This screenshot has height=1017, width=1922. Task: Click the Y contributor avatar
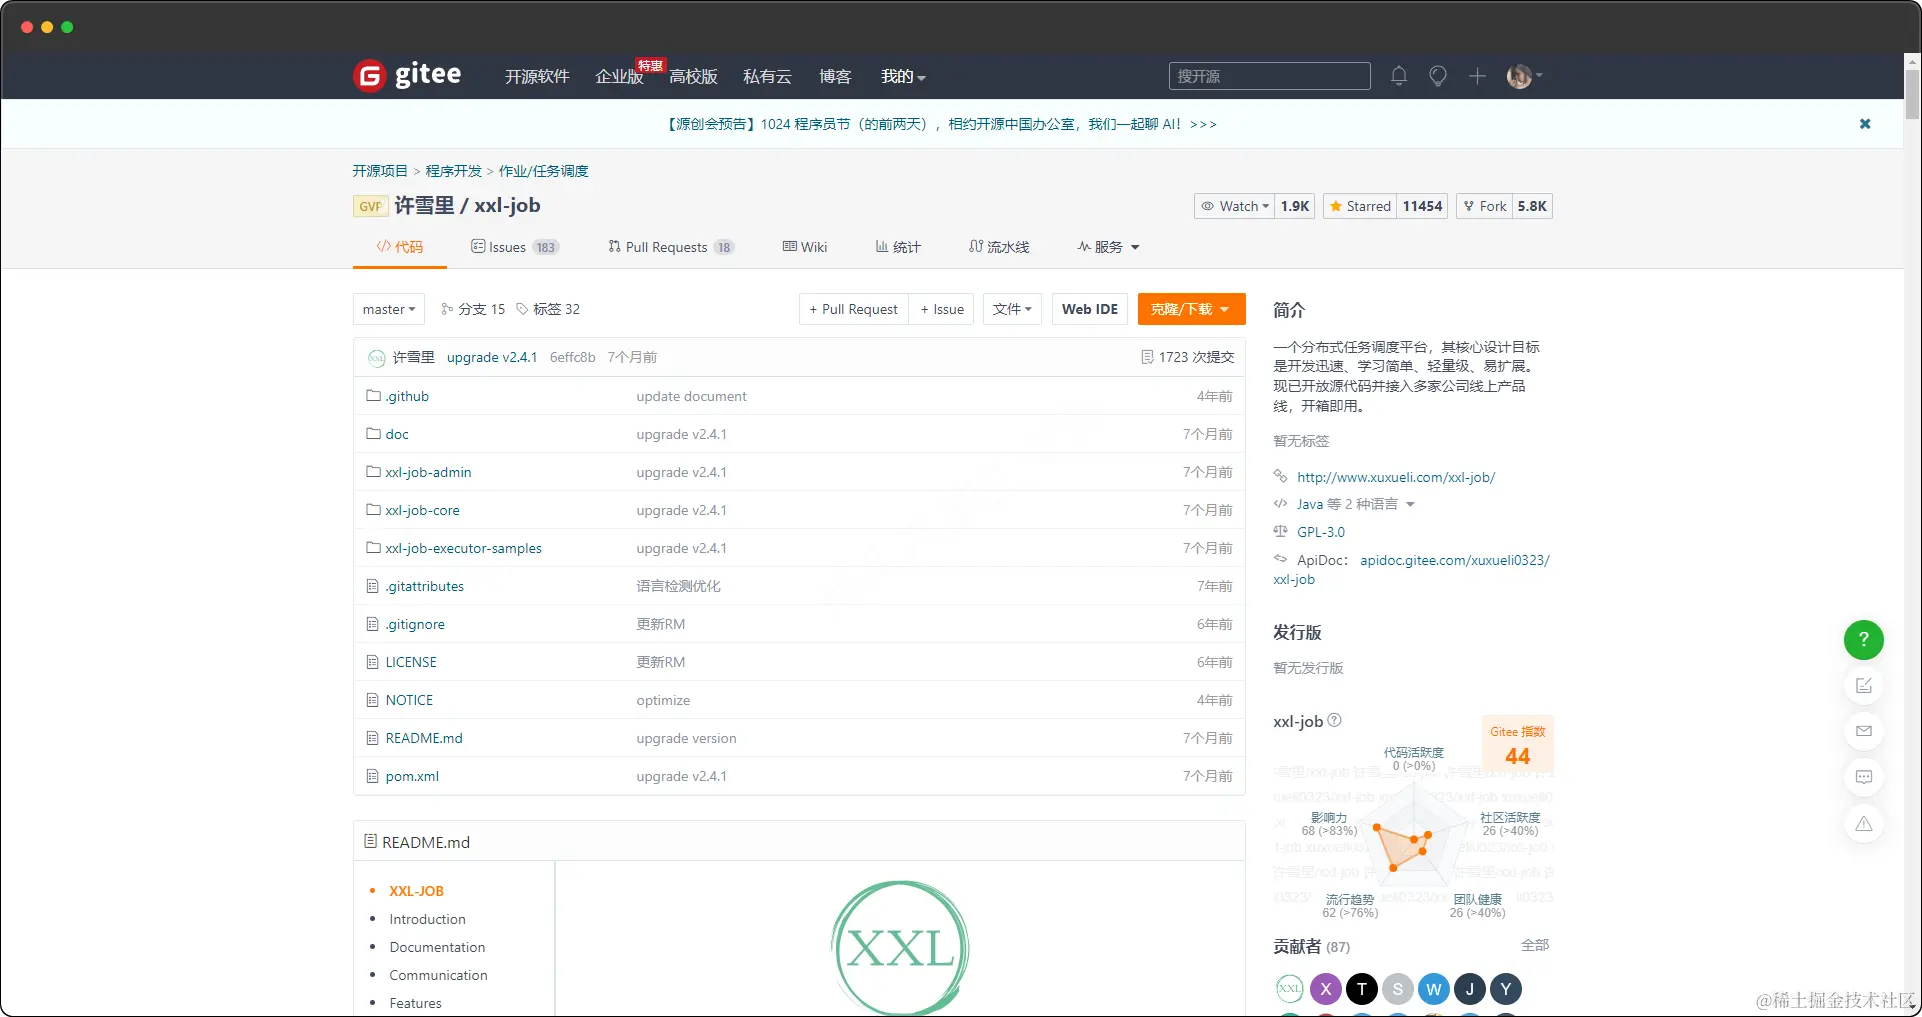1506,989
